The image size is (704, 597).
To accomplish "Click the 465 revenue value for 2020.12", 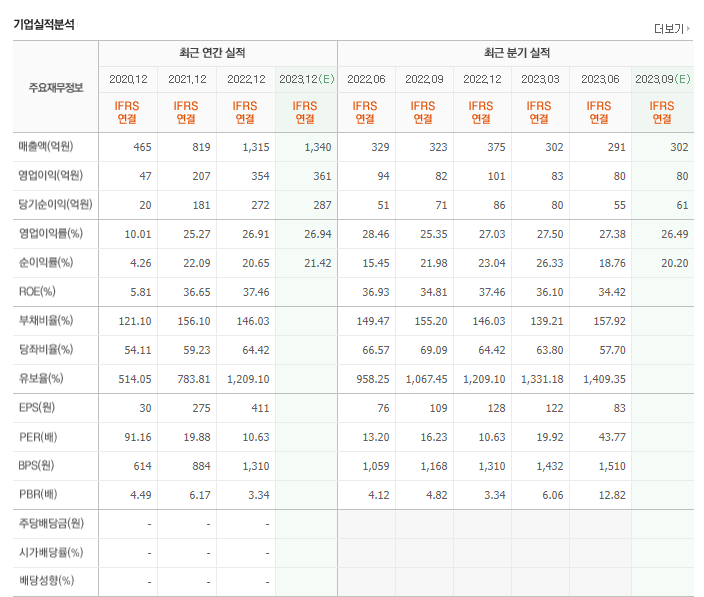I will pyautogui.click(x=142, y=147).
